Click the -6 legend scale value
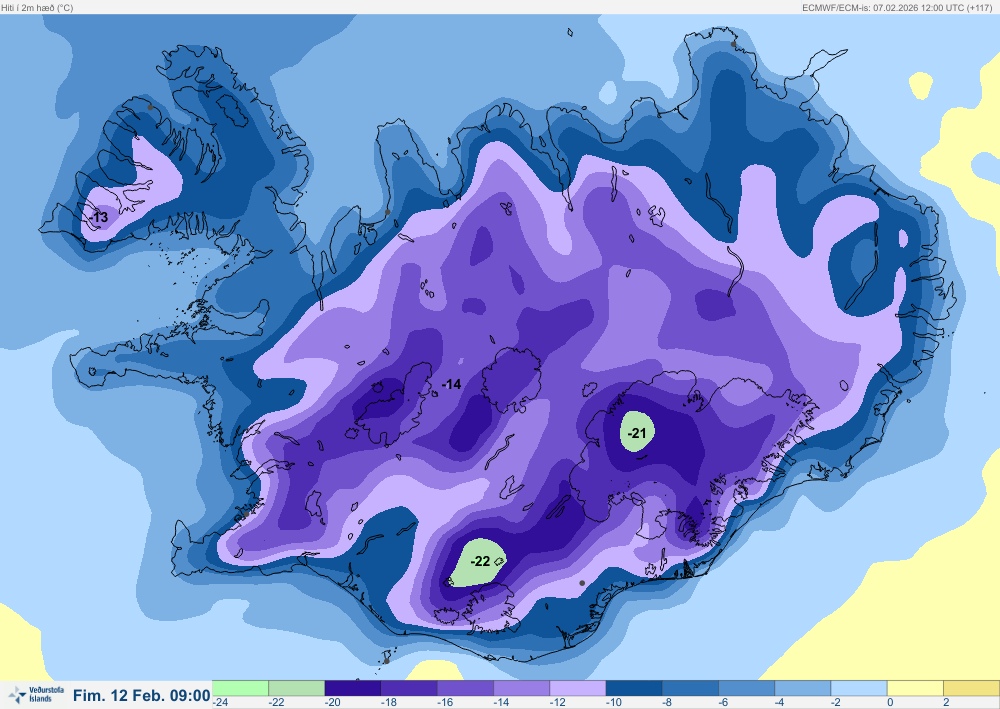The width and height of the screenshot is (1000, 709). pyautogui.click(x=724, y=703)
